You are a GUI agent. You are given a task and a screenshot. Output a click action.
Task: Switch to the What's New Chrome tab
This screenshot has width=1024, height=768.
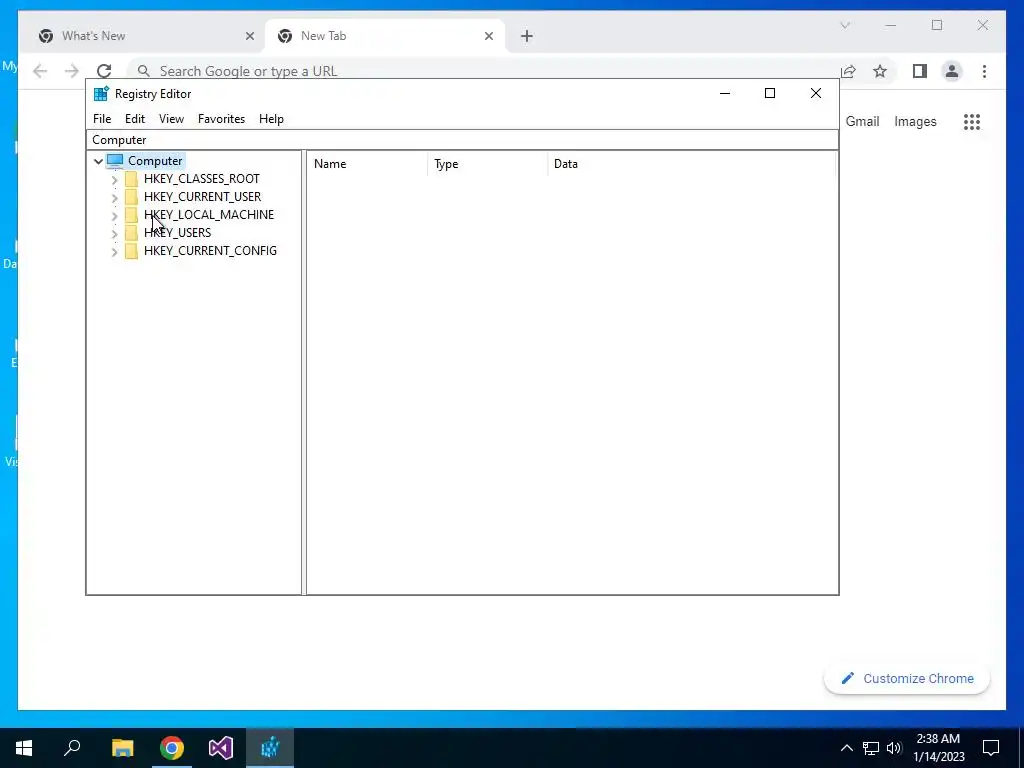pyautogui.click(x=145, y=36)
